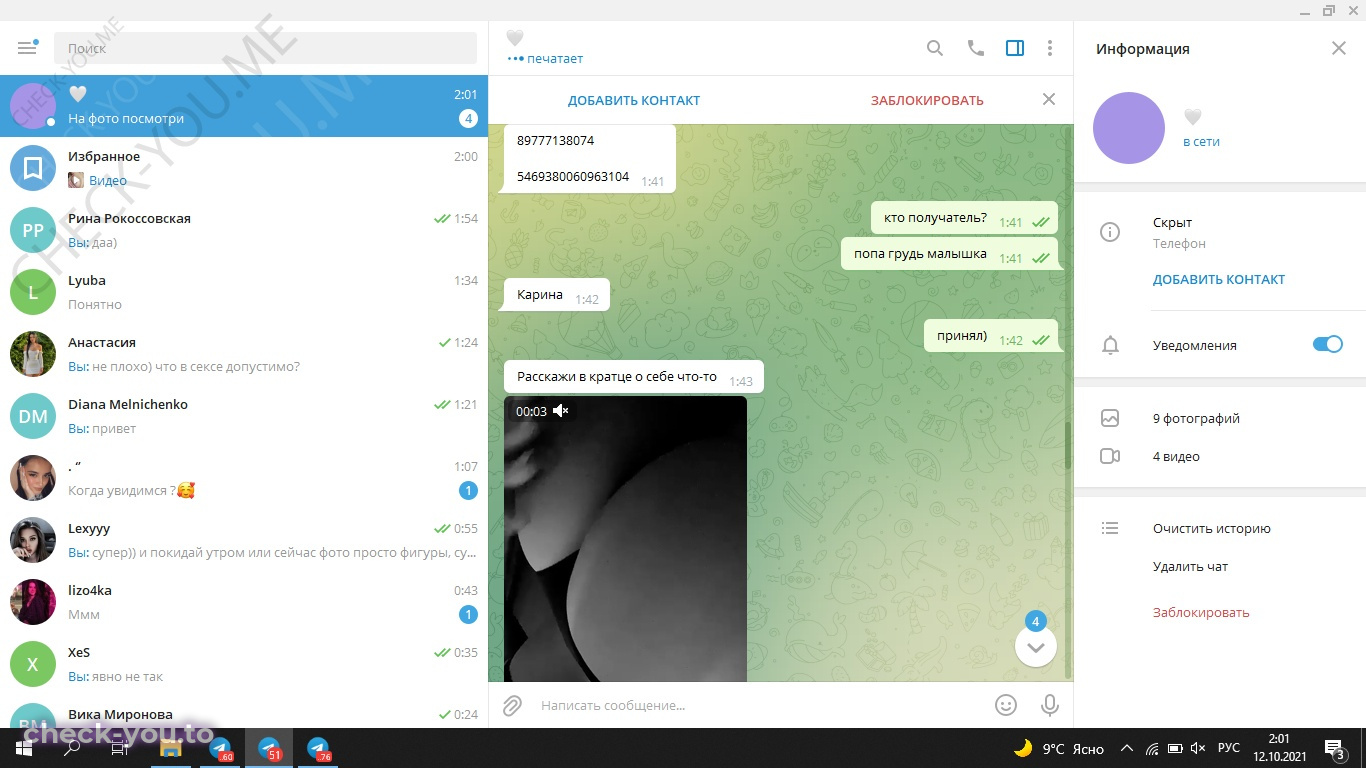1366x768 pixels.
Task: Open the Windows notification center icon
Action: click(1334, 748)
